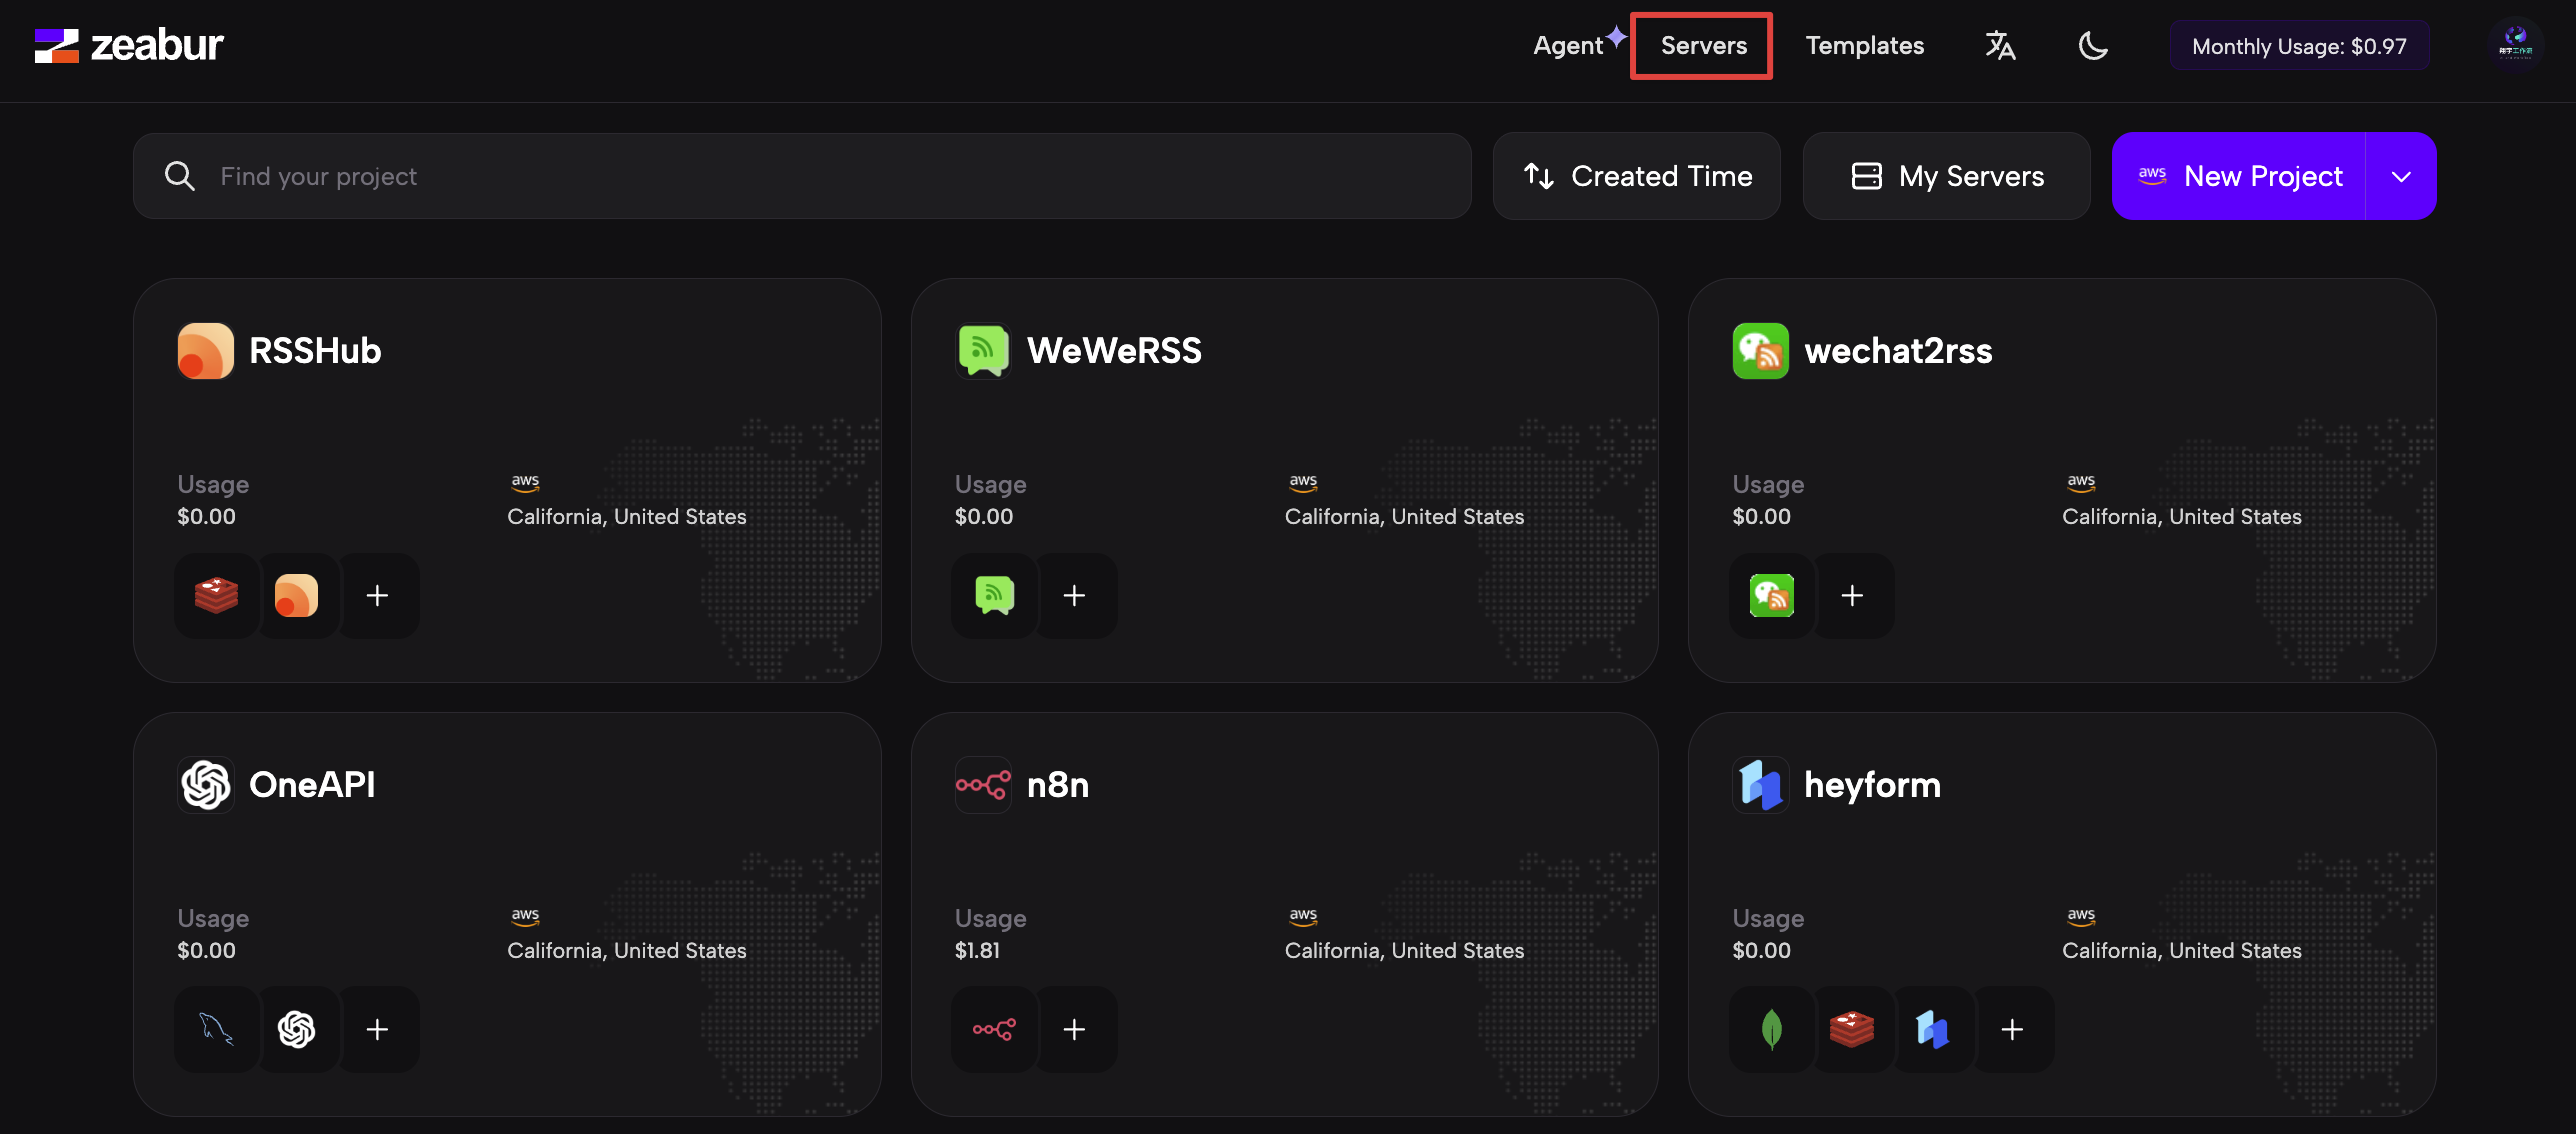Screen dimensions: 2576x1134
Task: Click the user avatar in header
Action: point(2515,45)
